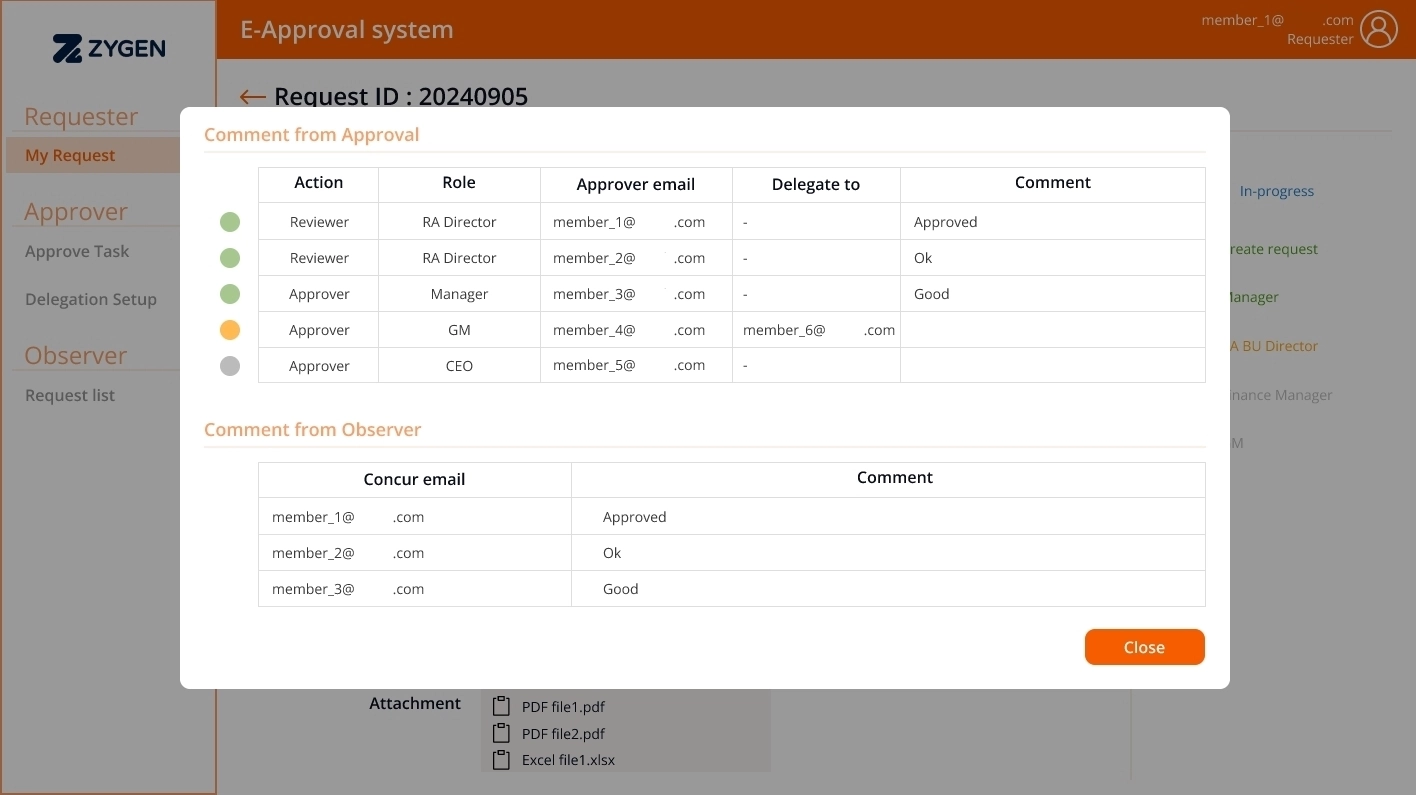Viewport: 1416px width, 795px height.
Task: Go to Delegation Setup
Action: 91,299
